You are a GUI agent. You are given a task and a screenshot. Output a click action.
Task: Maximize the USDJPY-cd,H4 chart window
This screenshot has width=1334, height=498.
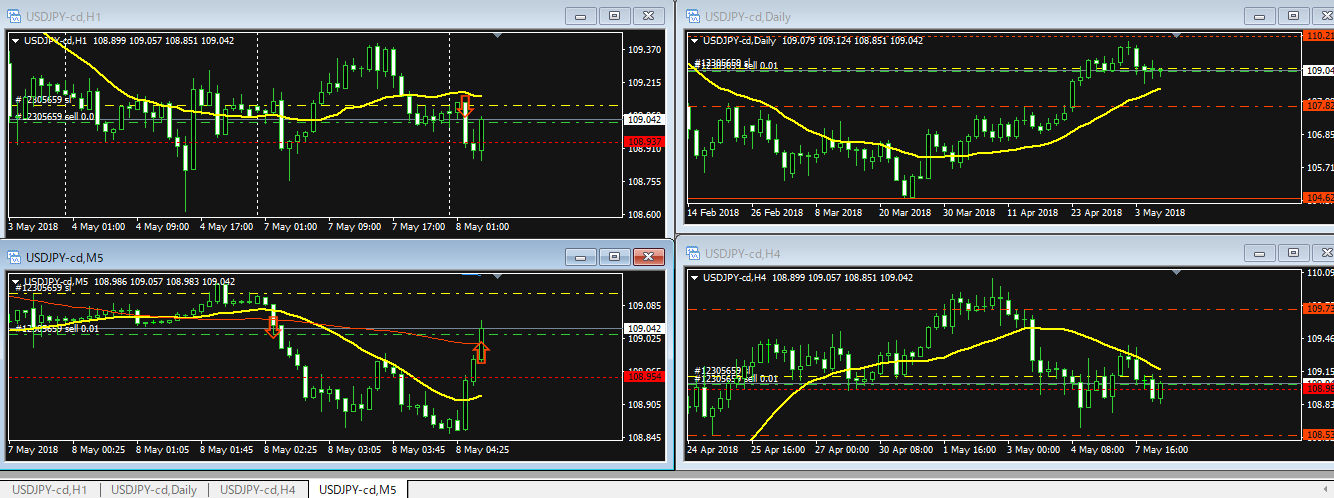coord(1293,253)
